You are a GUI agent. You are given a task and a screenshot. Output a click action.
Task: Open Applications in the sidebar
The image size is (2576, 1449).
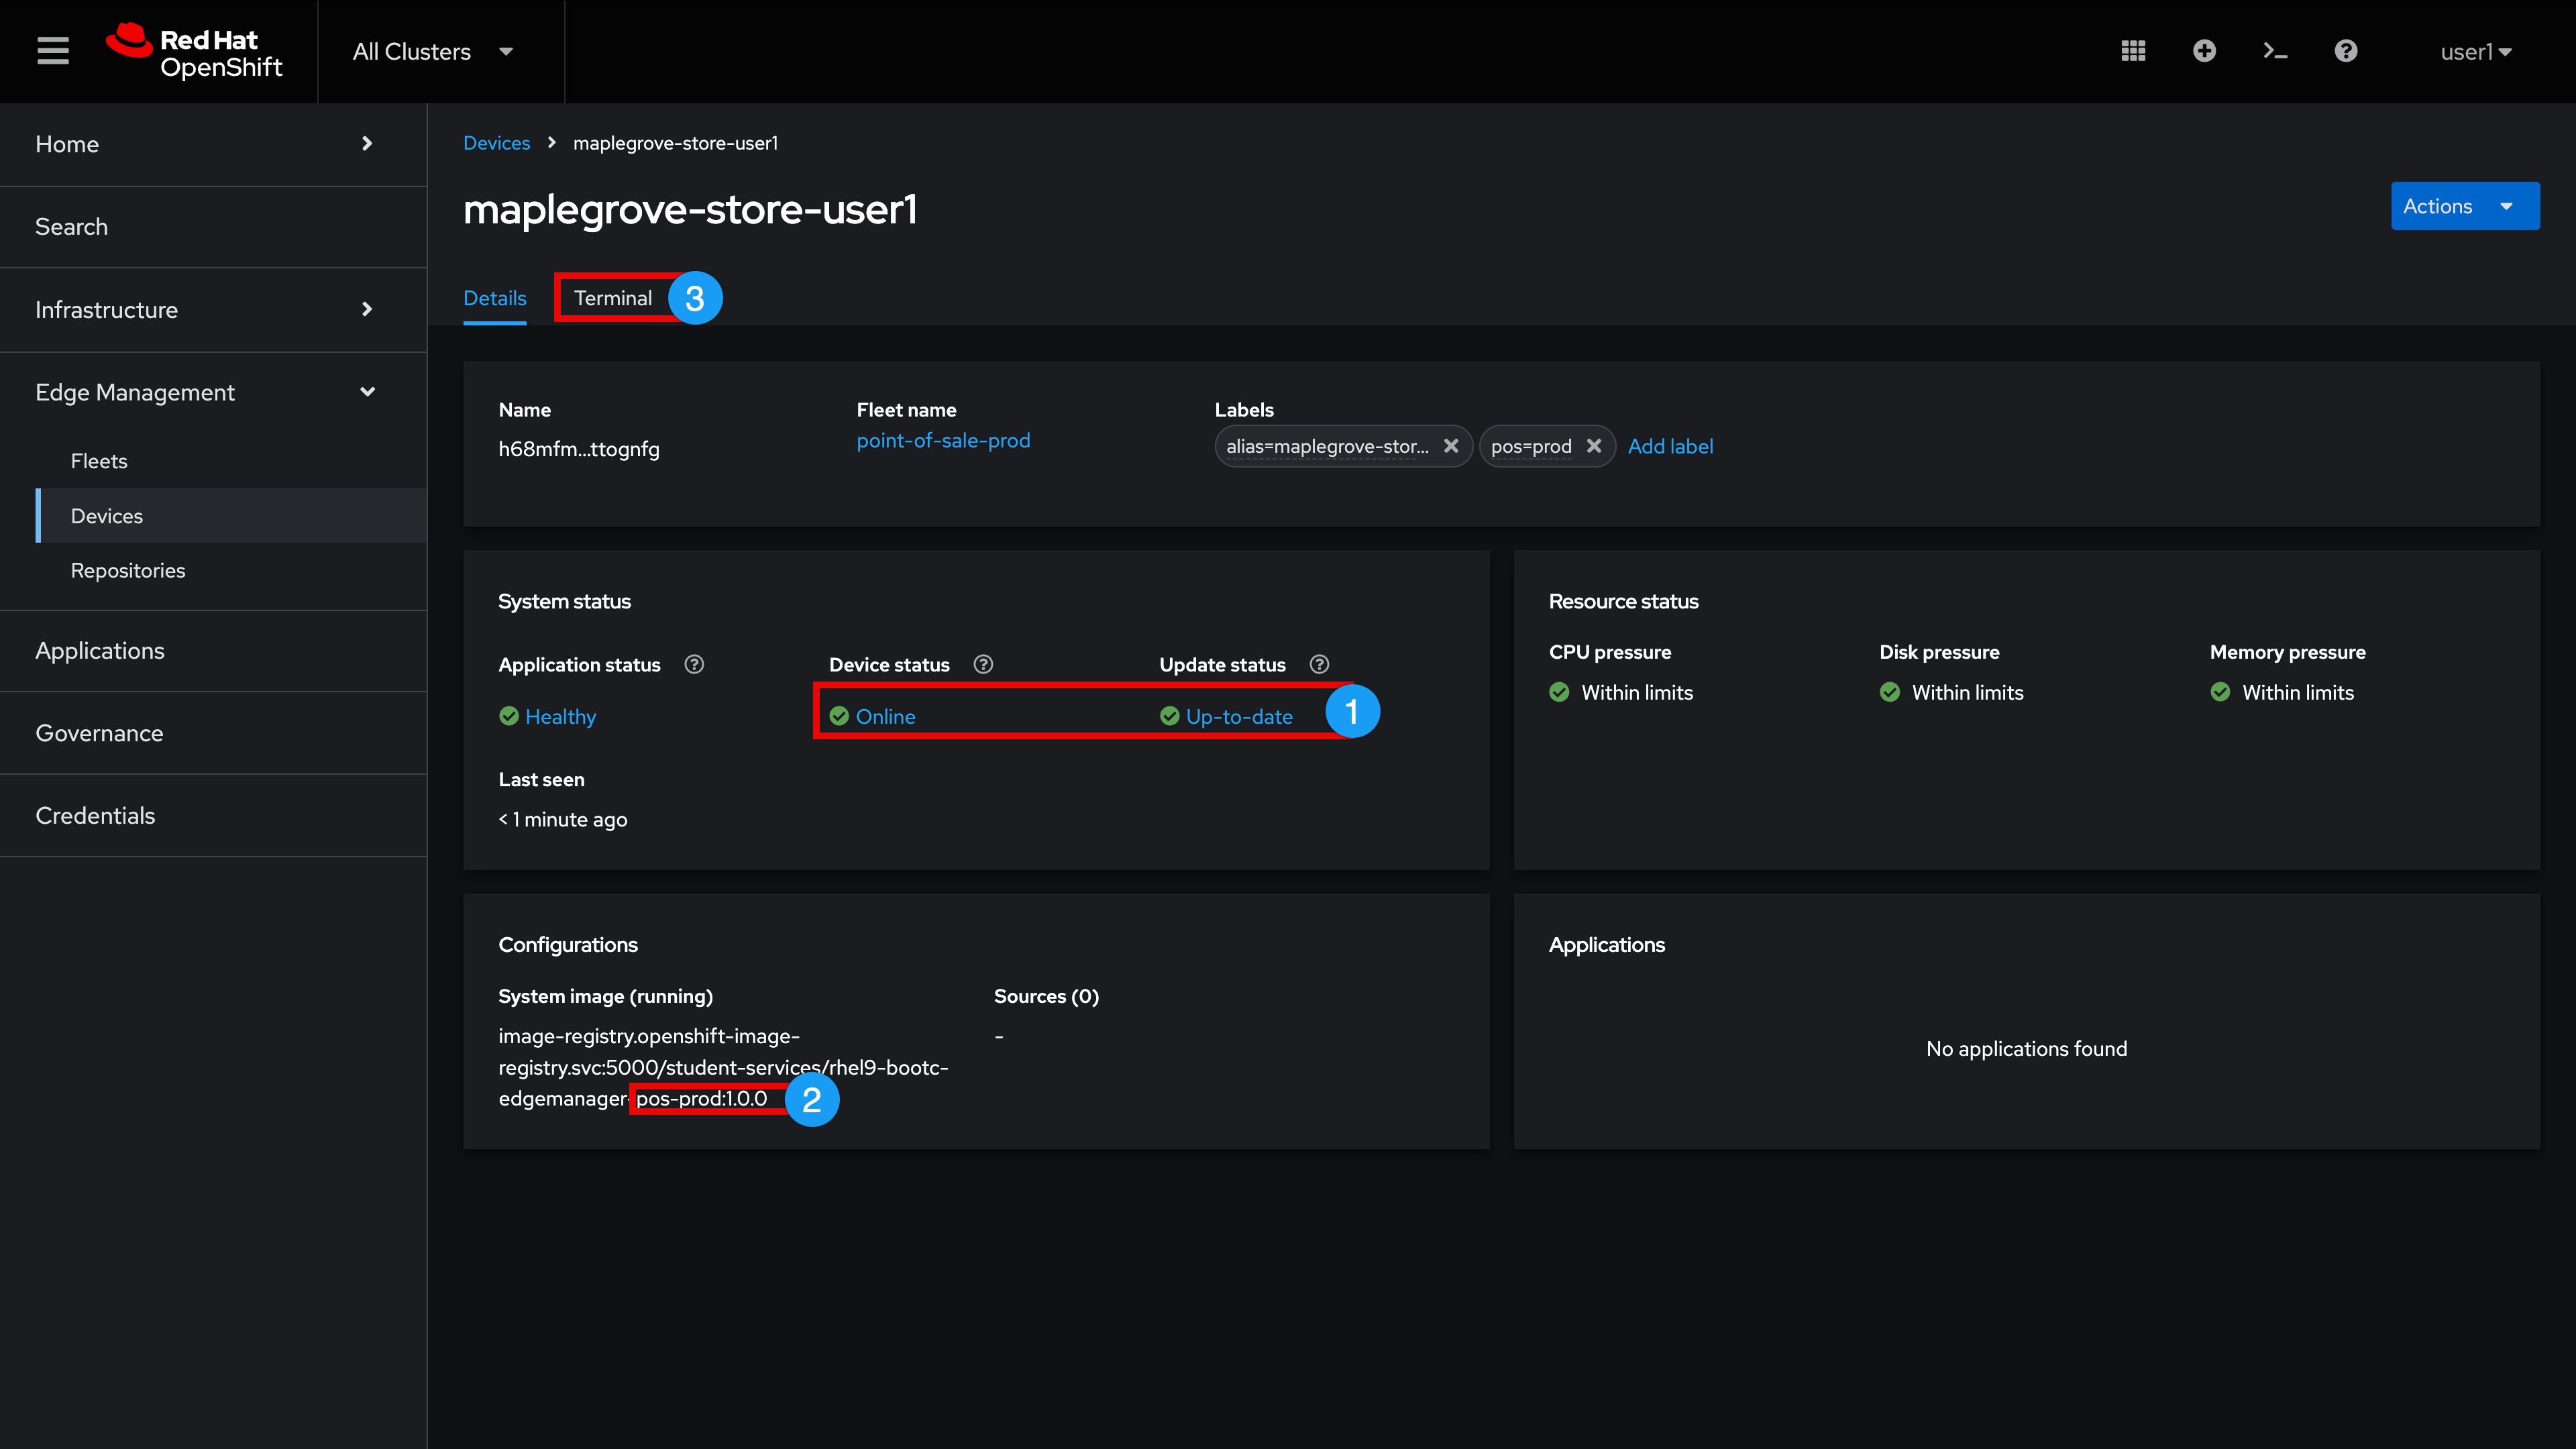pyautogui.click(x=213, y=651)
